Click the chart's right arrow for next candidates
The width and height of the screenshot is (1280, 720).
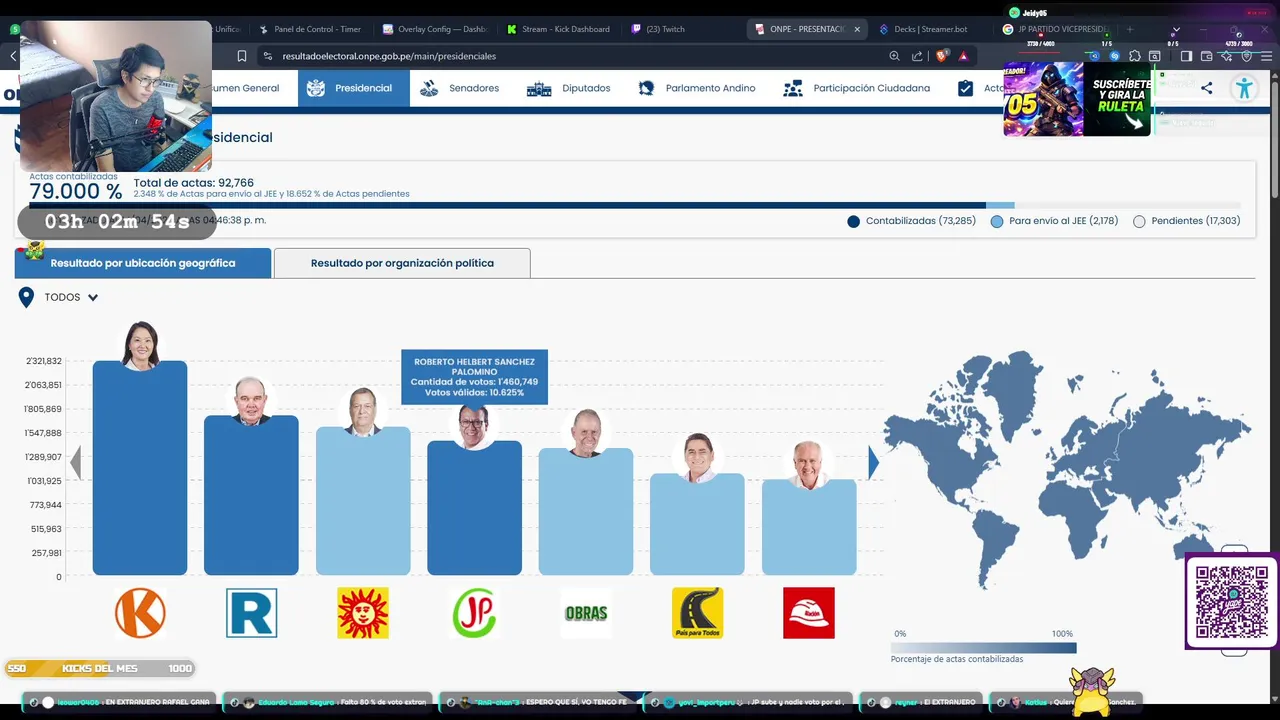tap(873, 463)
